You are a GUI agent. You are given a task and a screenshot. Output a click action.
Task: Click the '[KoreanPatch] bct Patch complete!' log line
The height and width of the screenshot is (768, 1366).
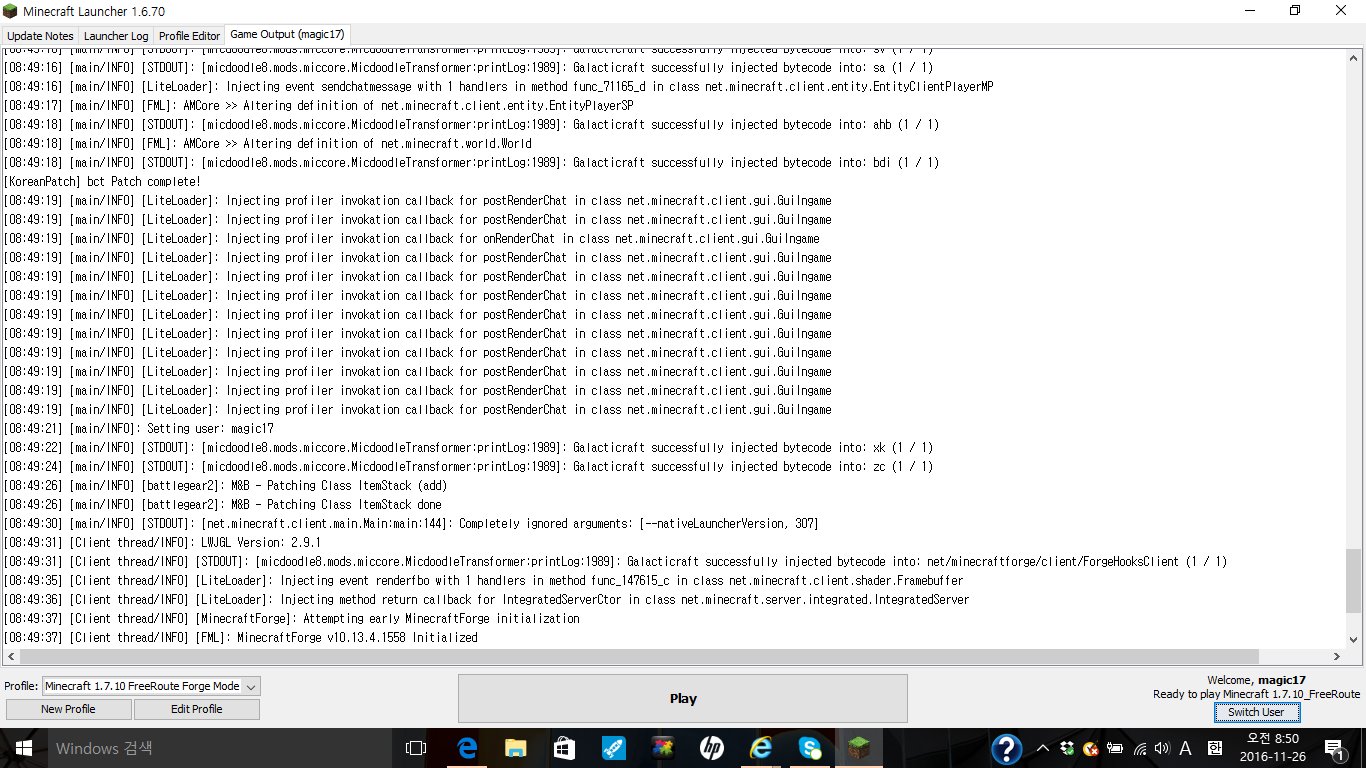(x=102, y=181)
